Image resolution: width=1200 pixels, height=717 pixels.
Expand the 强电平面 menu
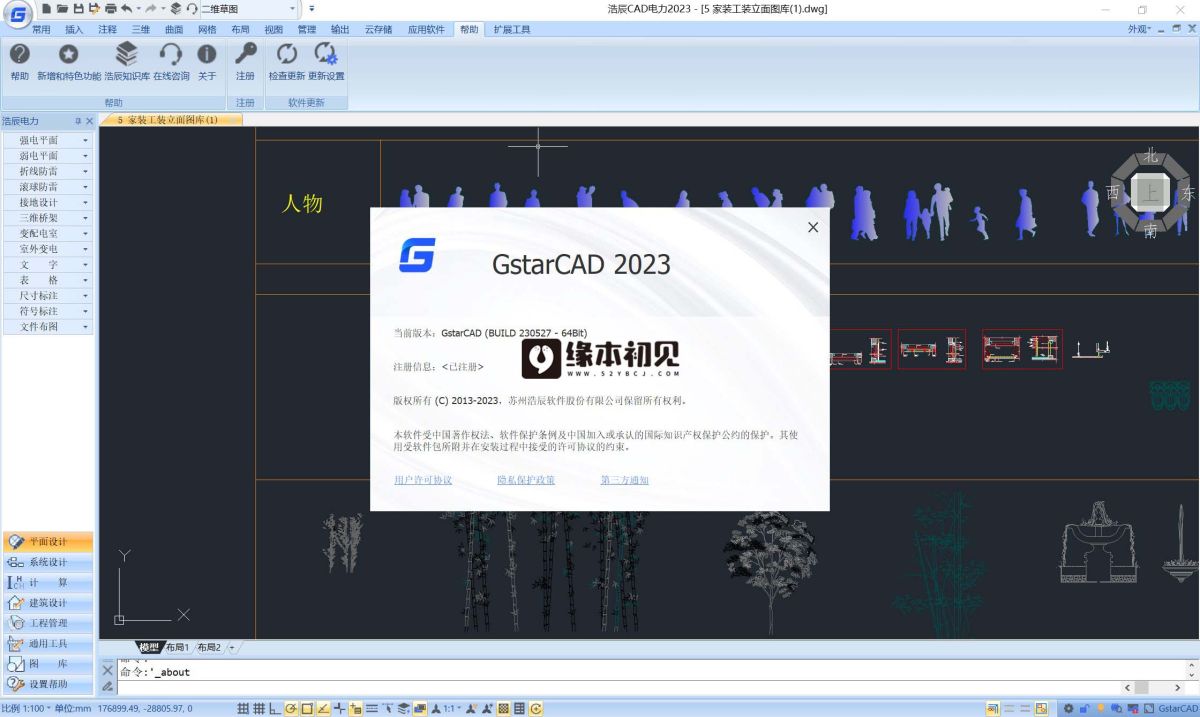[x=47, y=140]
